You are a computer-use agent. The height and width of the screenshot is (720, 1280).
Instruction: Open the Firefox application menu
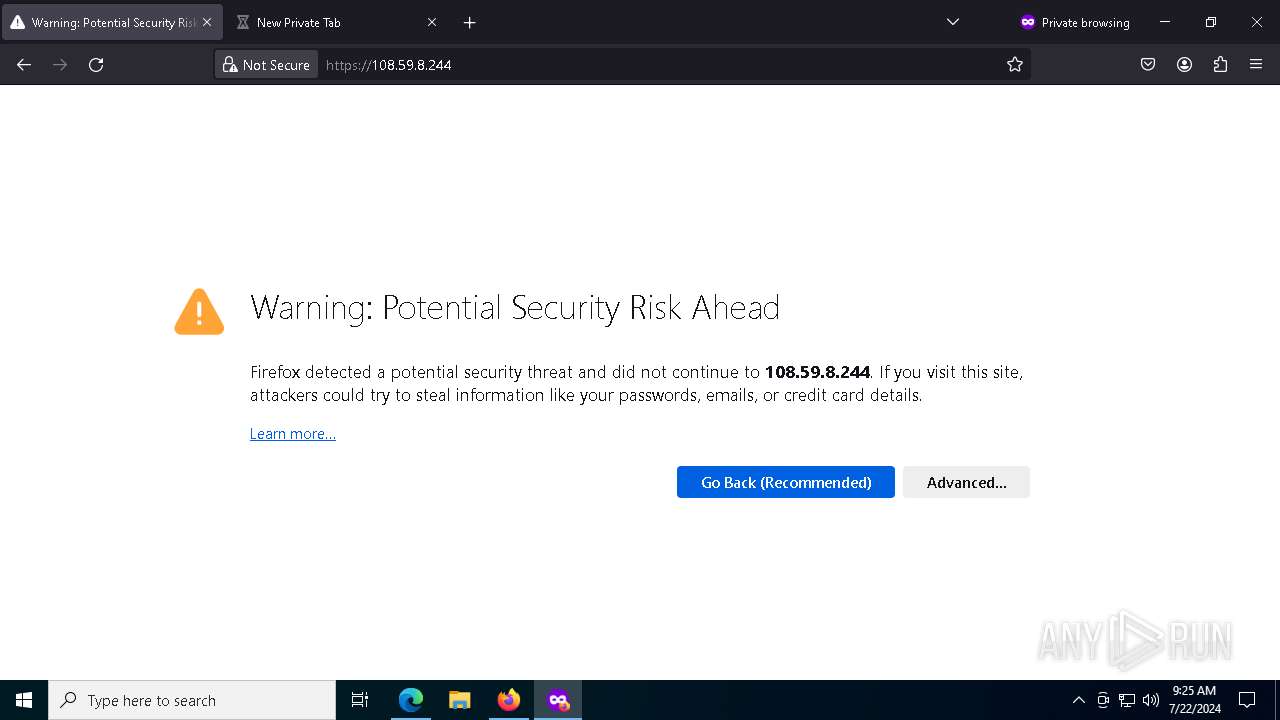1256,65
